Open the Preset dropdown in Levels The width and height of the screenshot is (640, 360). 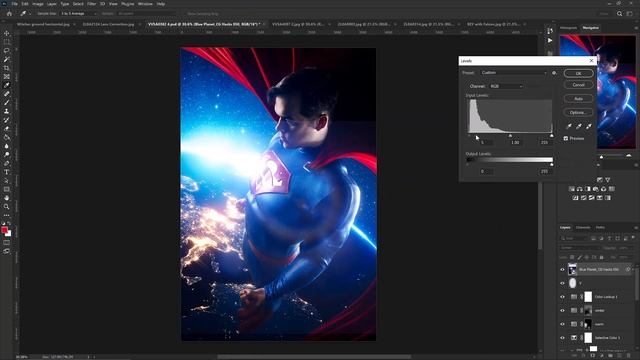[x=513, y=73]
